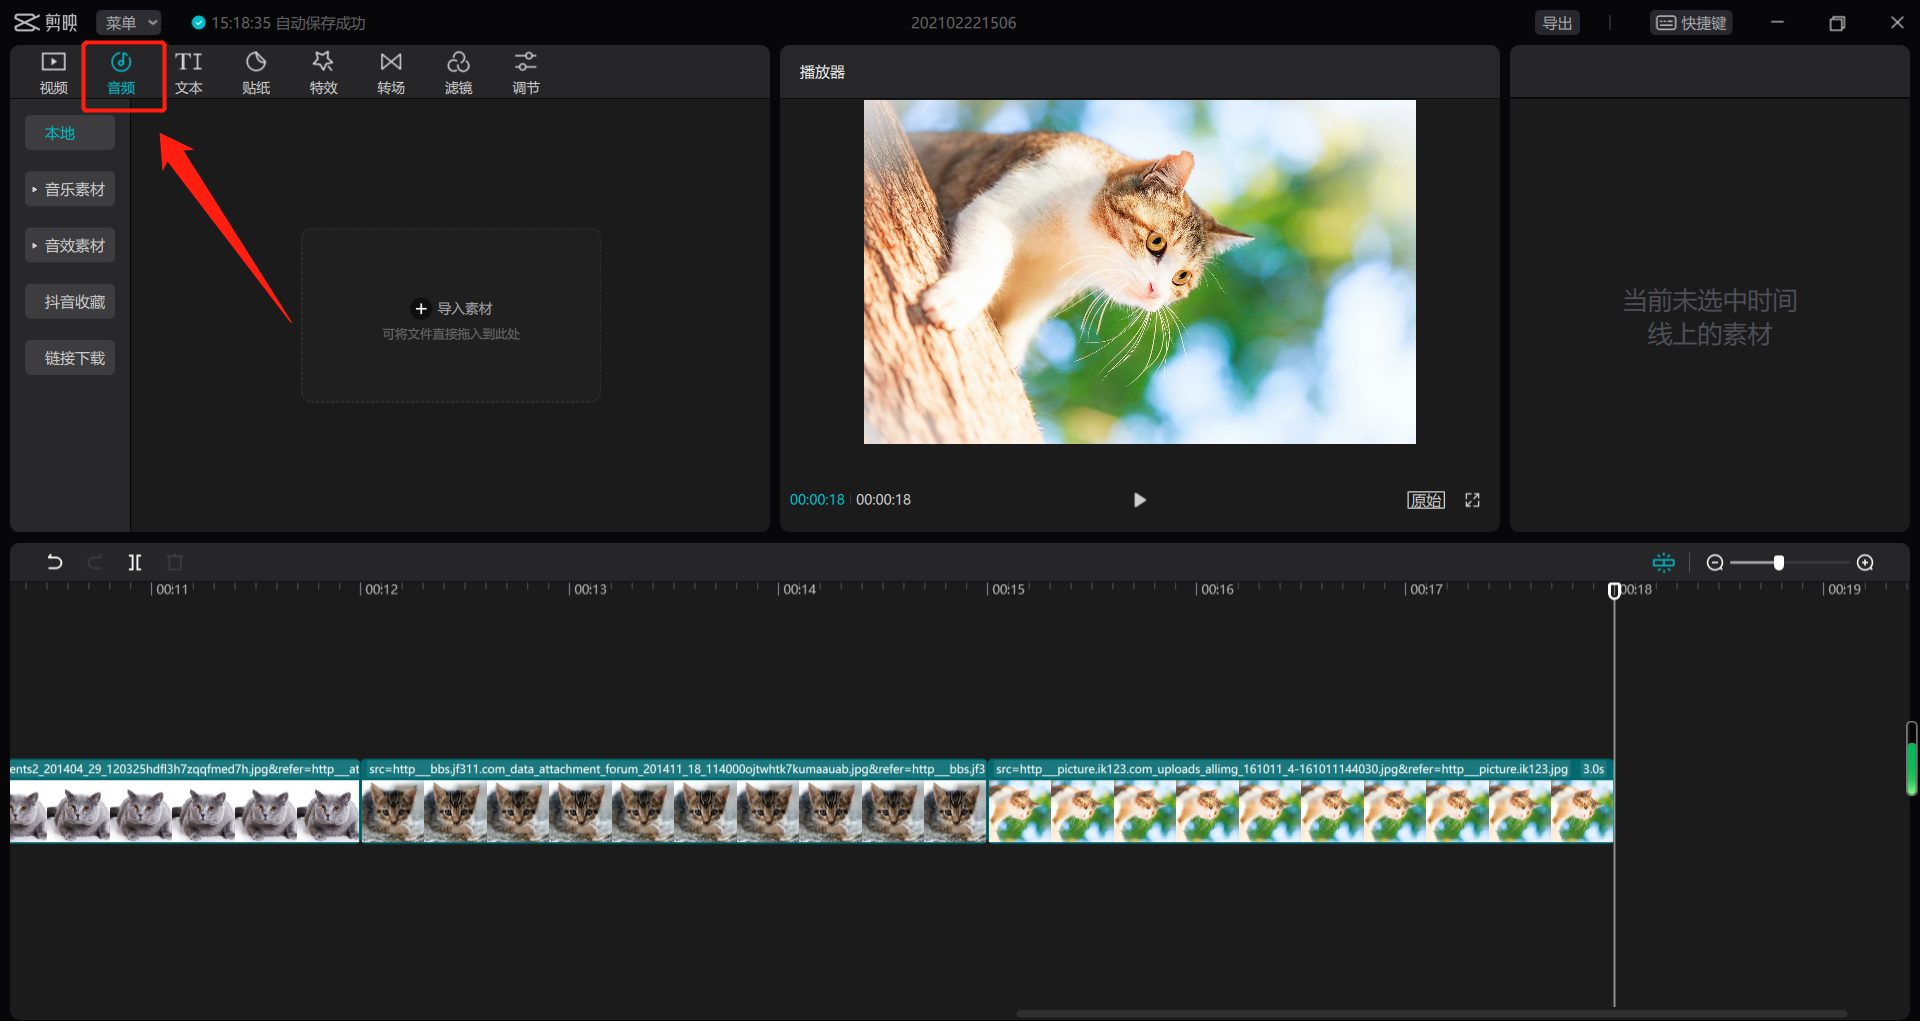Toggle timeline snapping magnet icon
The width and height of the screenshot is (1920, 1021).
(x=1663, y=562)
